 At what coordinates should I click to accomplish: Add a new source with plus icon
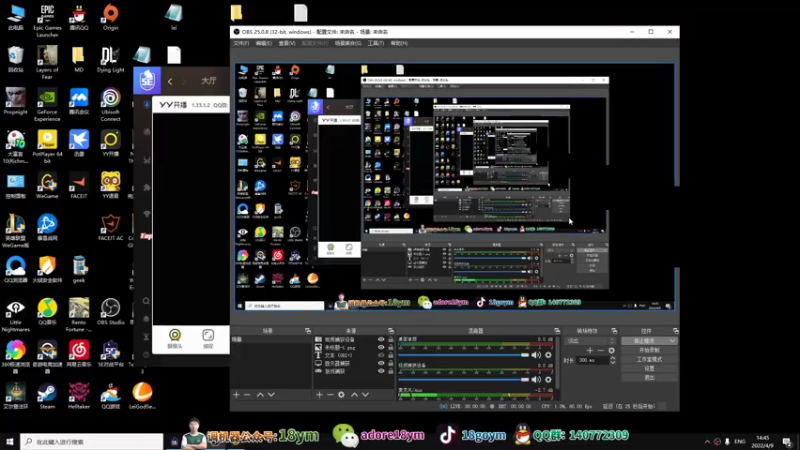click(x=319, y=394)
